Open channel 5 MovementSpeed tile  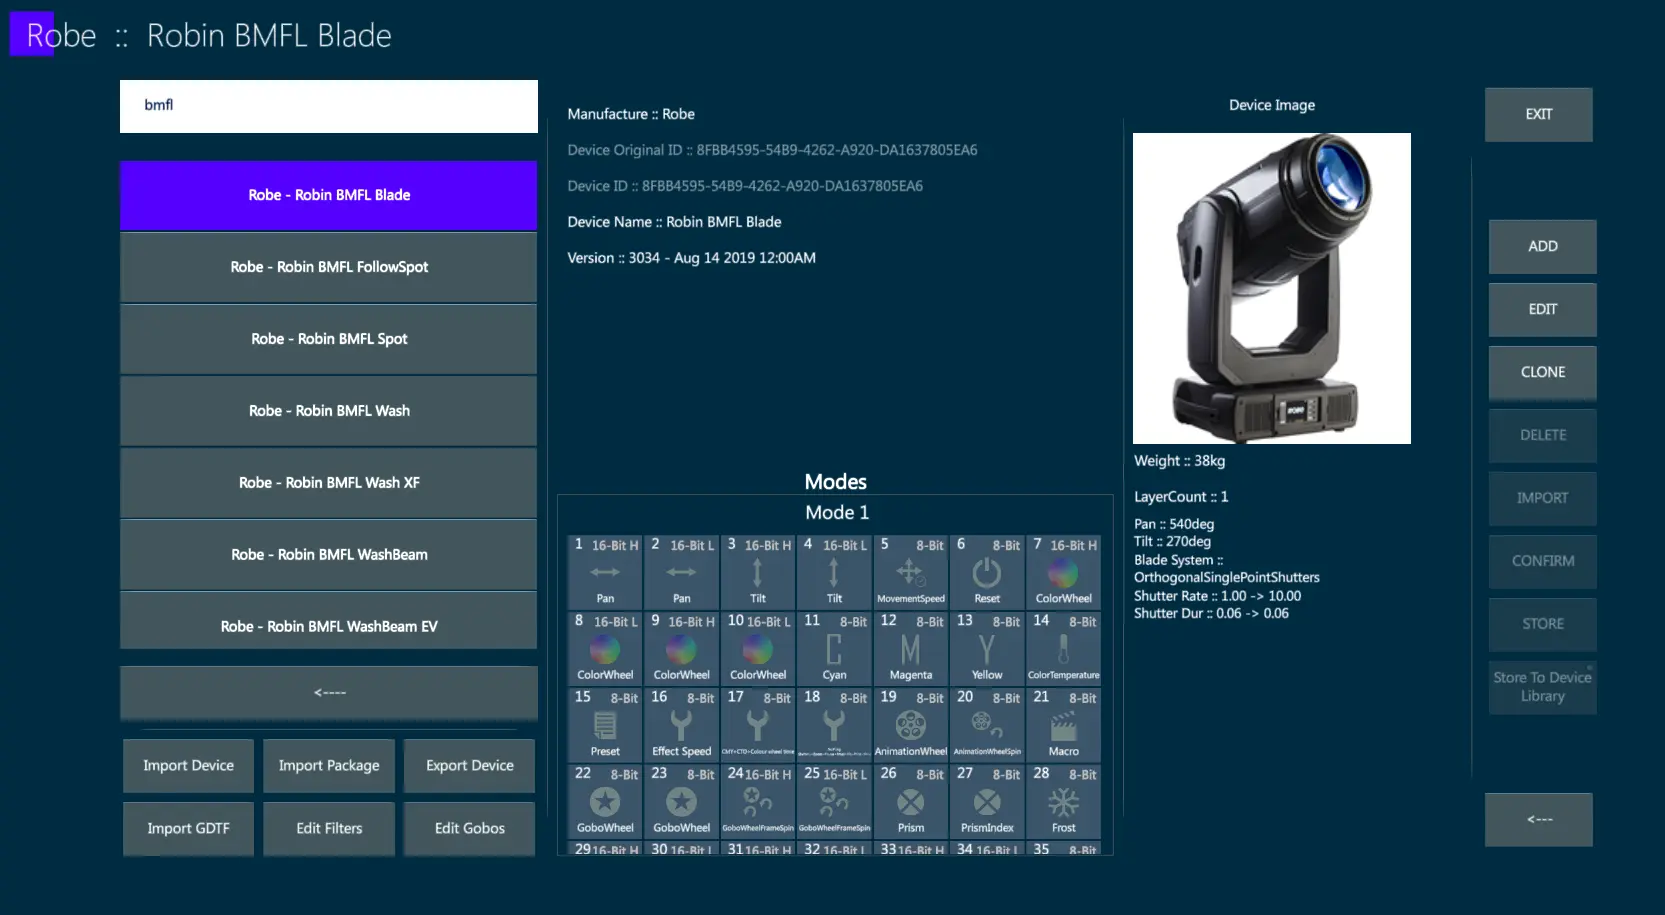(x=911, y=572)
